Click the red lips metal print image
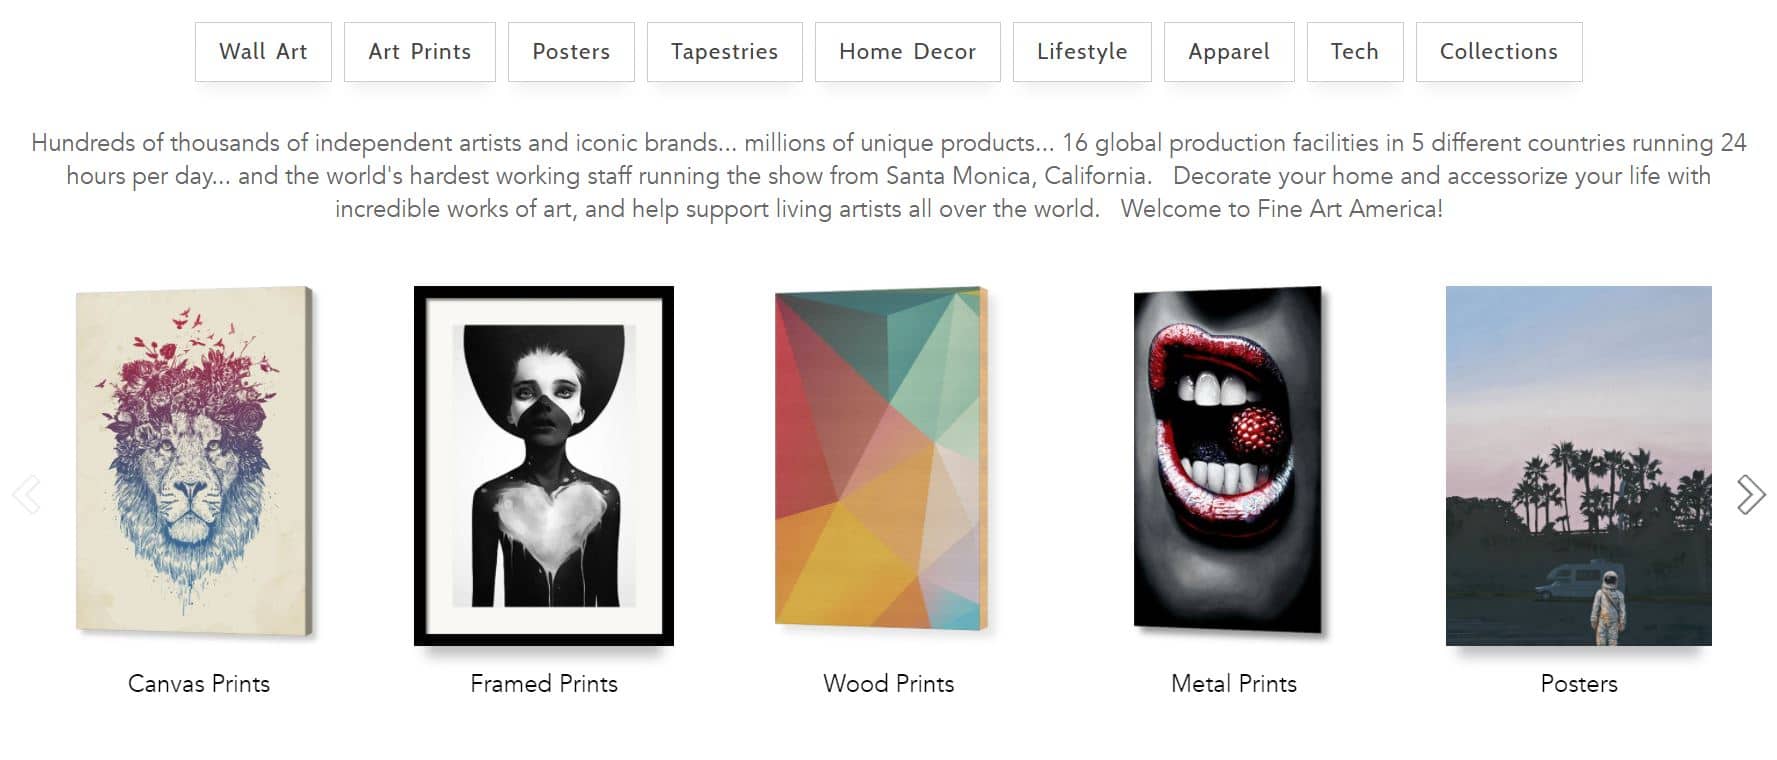 click(x=1230, y=461)
